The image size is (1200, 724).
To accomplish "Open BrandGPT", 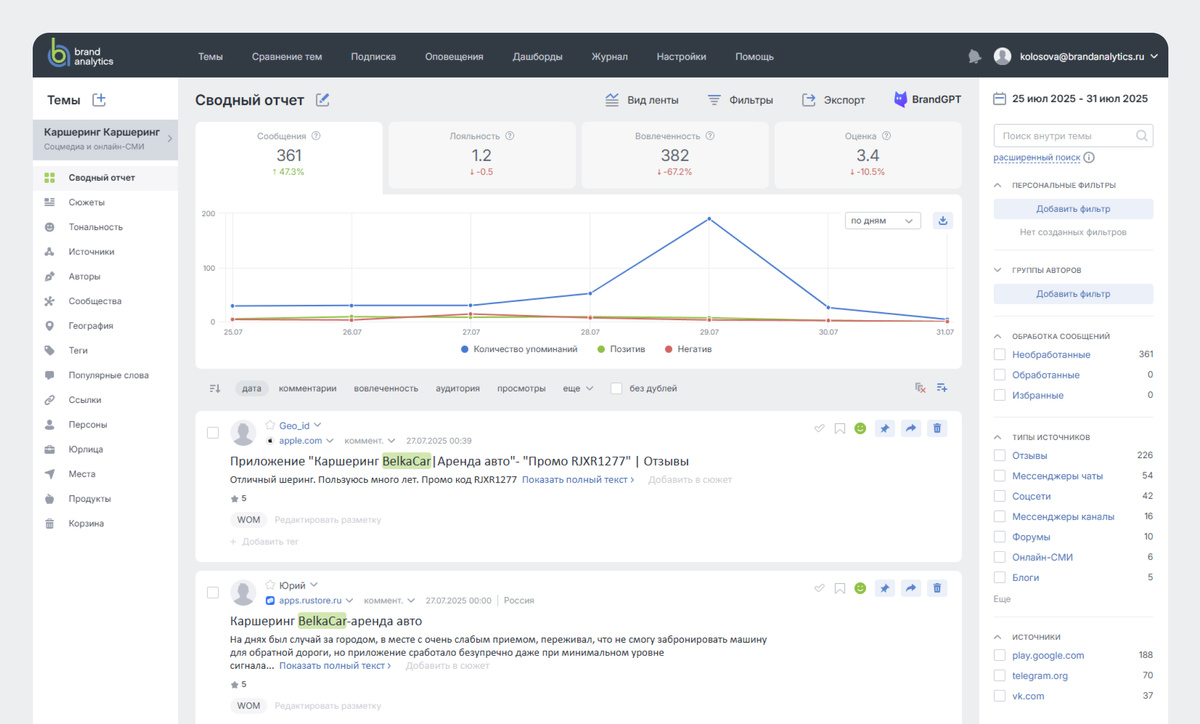I will click(927, 100).
